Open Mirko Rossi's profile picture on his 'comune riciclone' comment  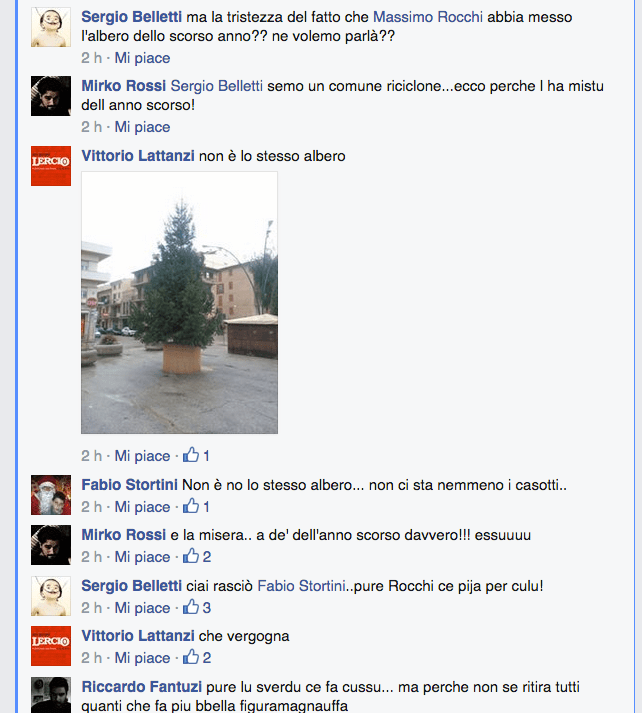point(51,96)
